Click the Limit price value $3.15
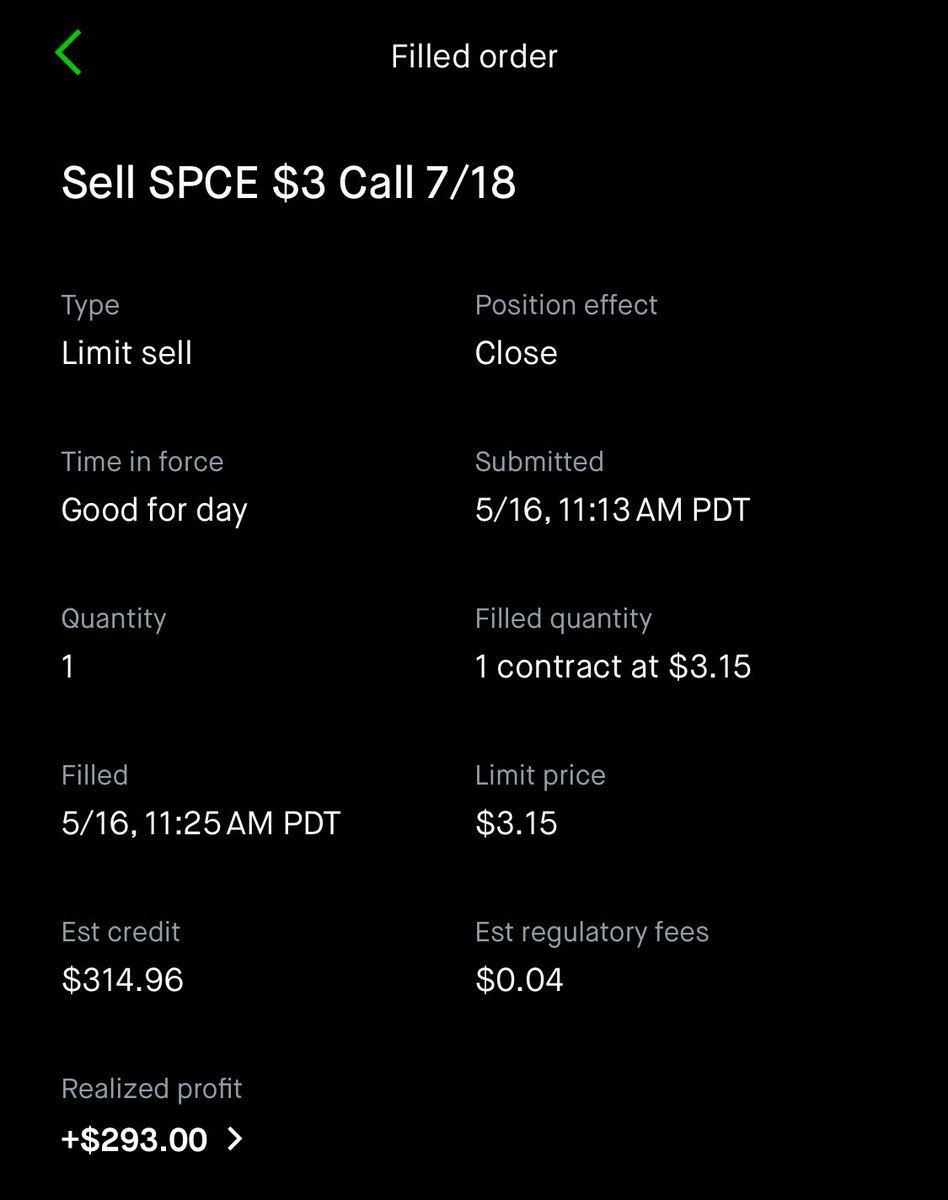Image resolution: width=948 pixels, height=1200 pixels. pyautogui.click(x=516, y=823)
